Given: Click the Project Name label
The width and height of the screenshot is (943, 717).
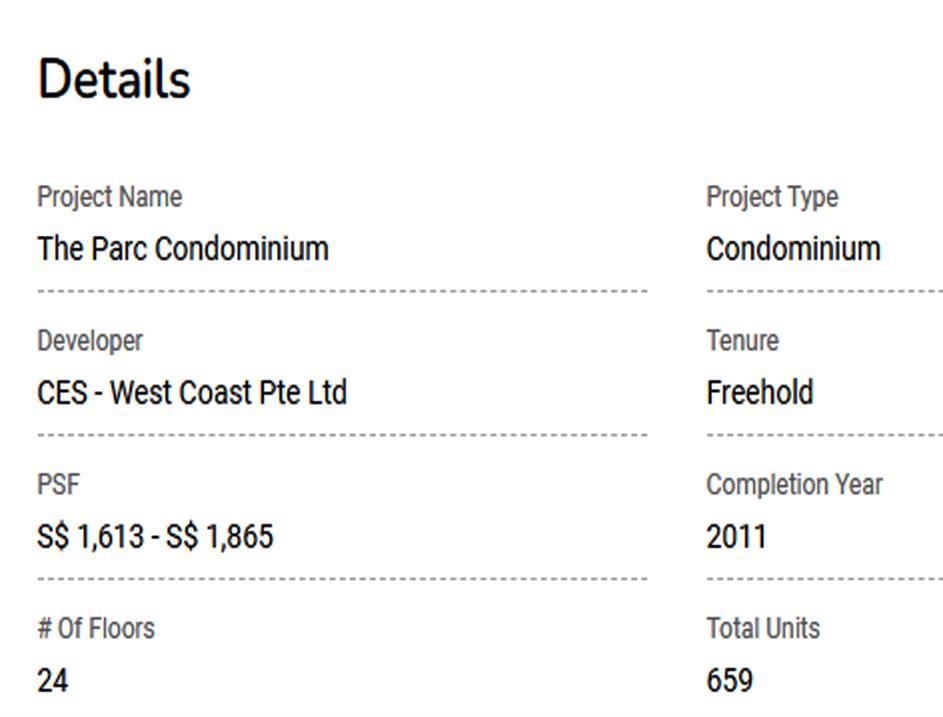Looking at the screenshot, I should coord(110,197).
